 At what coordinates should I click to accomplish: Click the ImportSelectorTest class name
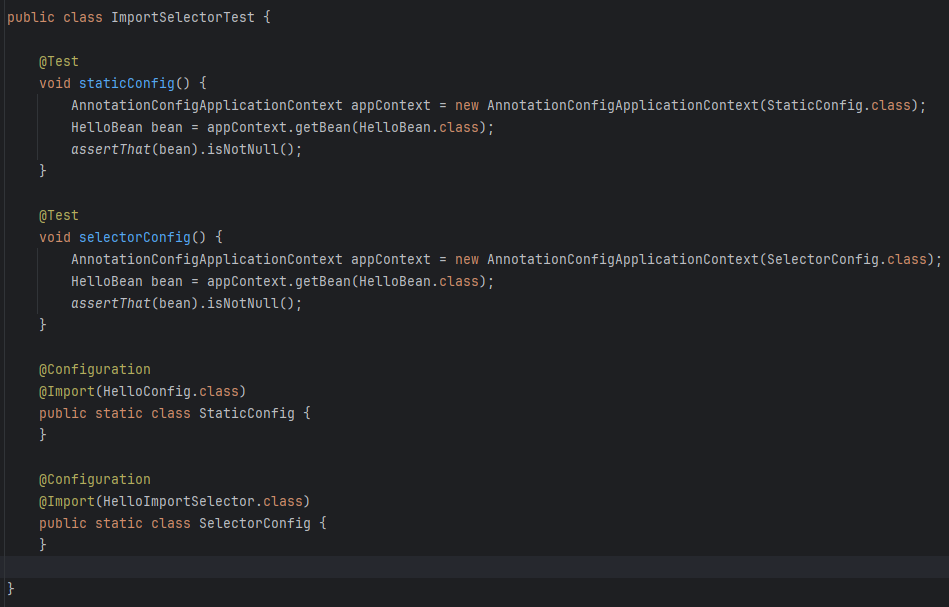click(x=183, y=18)
